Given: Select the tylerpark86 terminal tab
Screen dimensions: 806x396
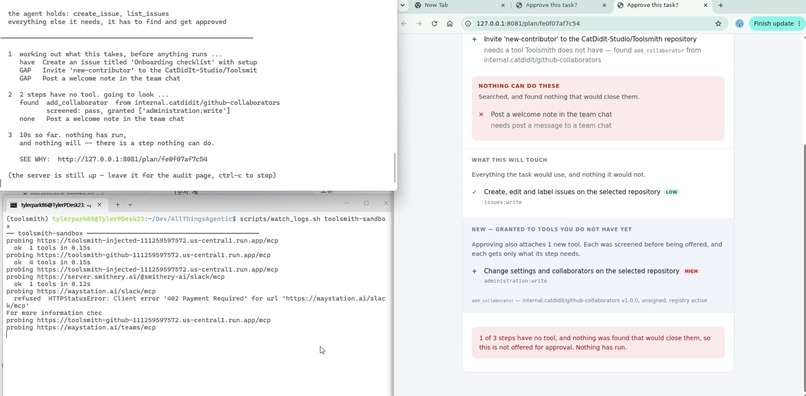Looking at the screenshot, I should click(x=56, y=205).
